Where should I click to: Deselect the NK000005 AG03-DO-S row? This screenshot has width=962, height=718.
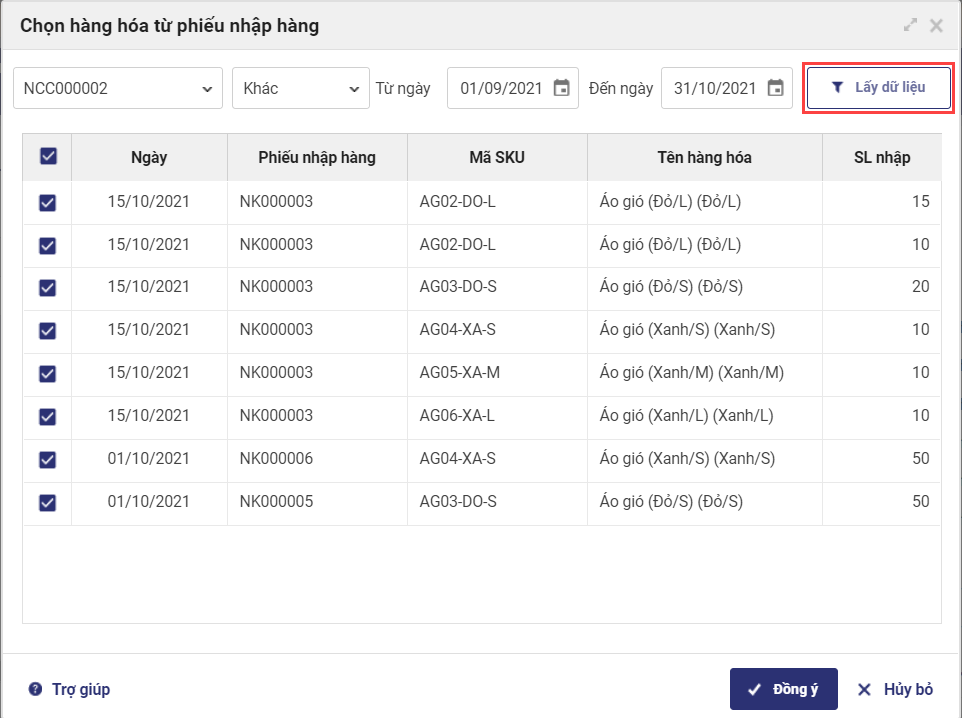click(x=47, y=502)
